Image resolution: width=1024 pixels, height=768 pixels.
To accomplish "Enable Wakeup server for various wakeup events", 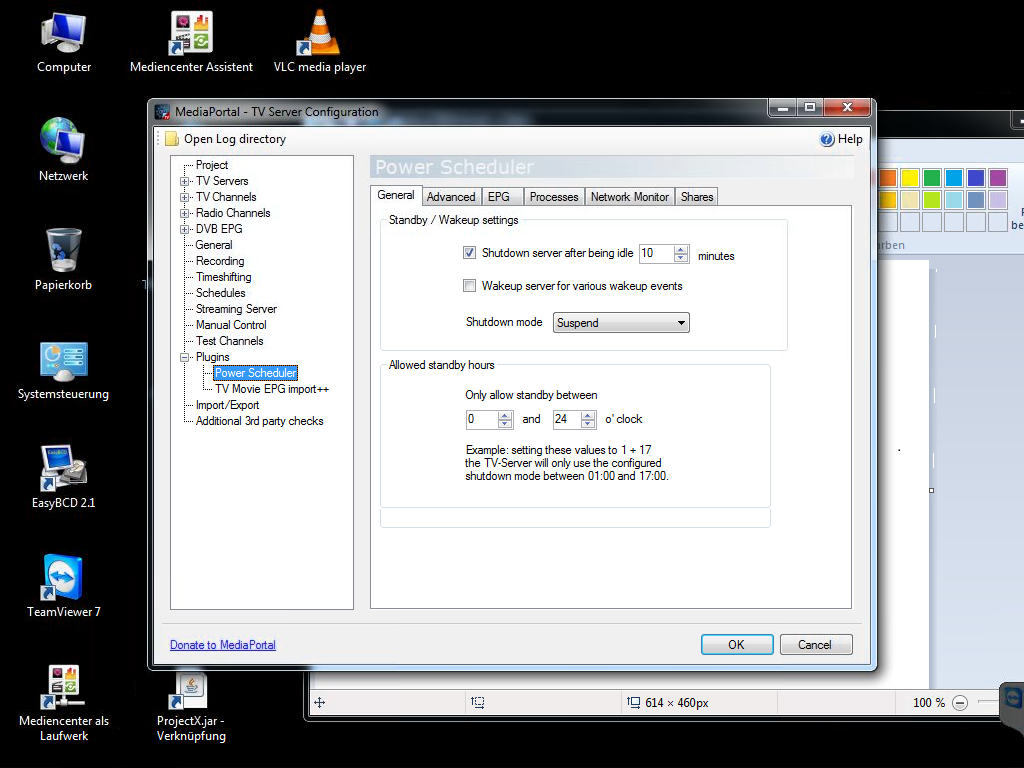I will [x=469, y=286].
